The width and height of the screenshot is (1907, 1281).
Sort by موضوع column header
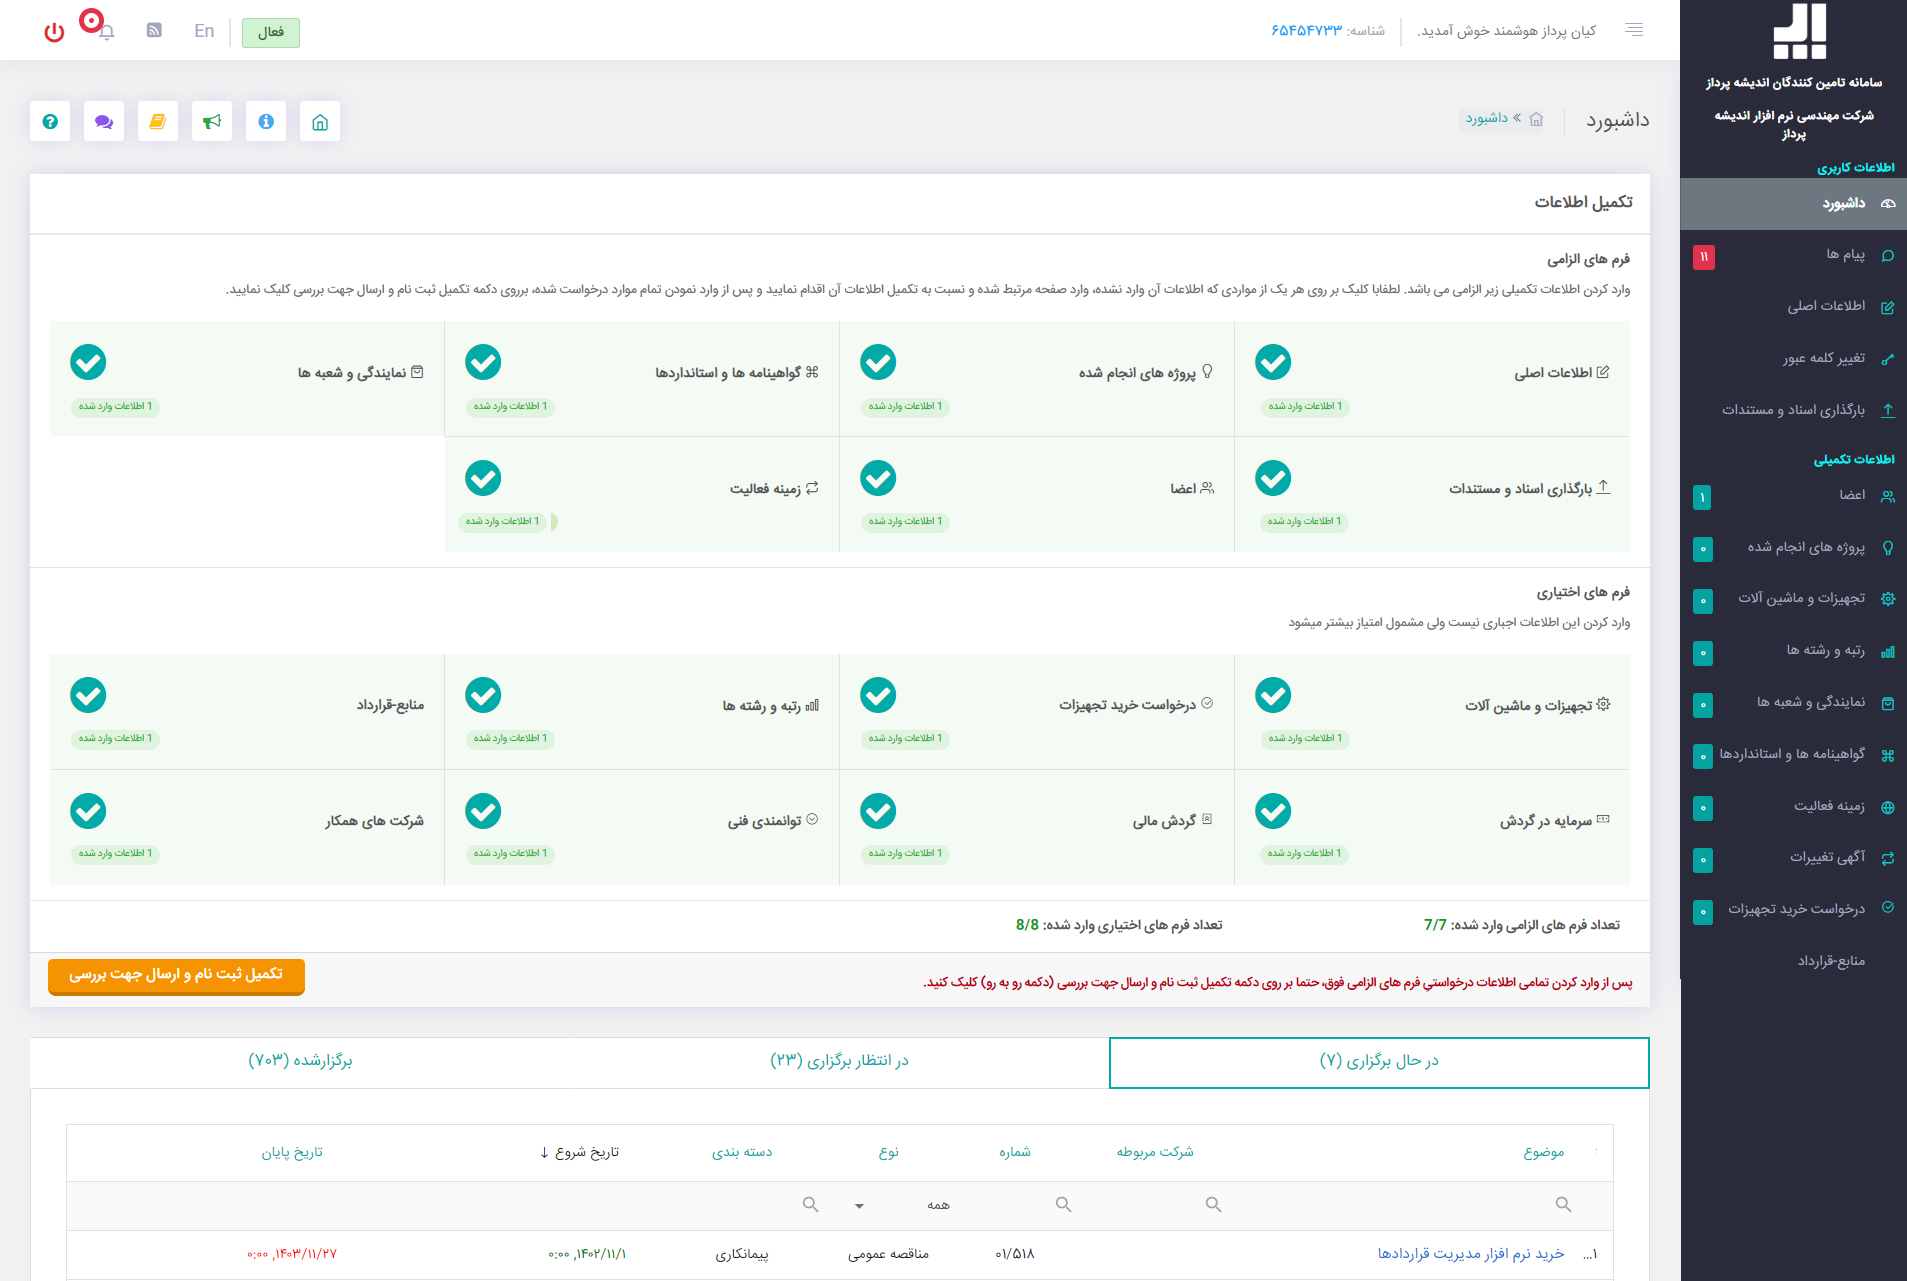1543,1152
